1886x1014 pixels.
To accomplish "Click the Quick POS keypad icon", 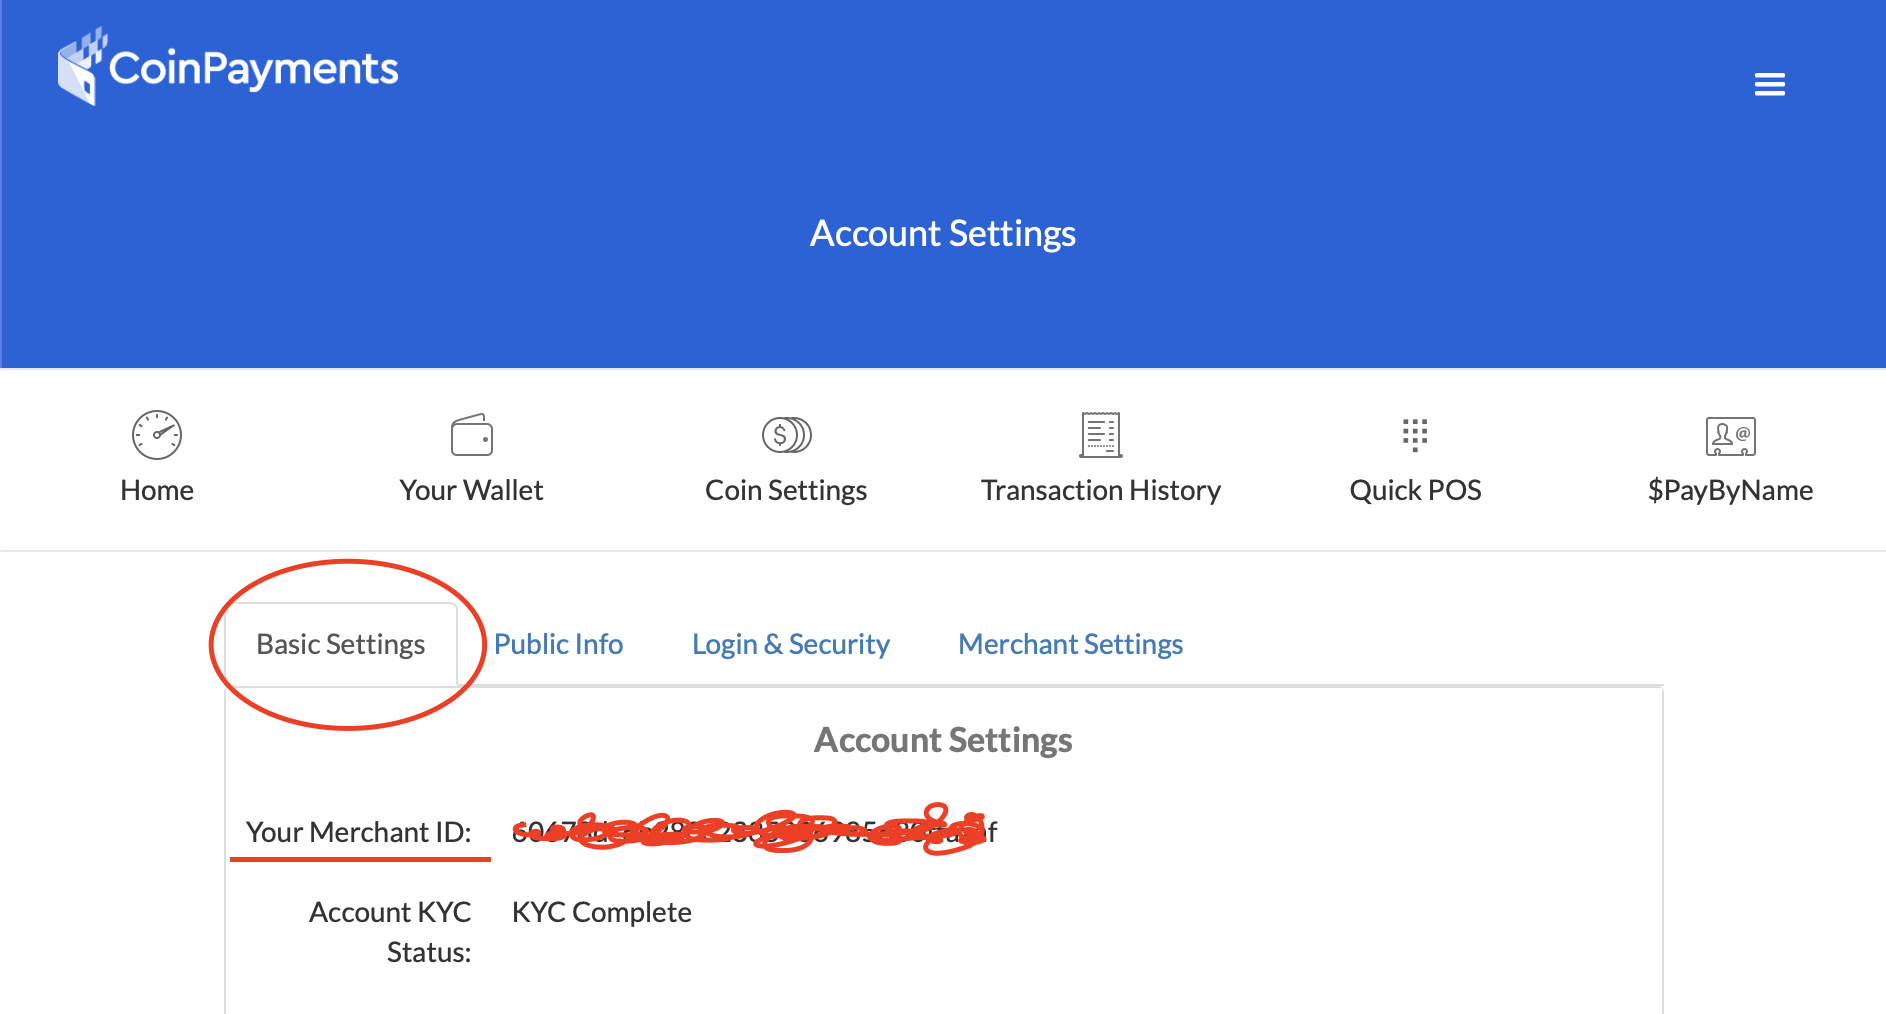I will [1415, 435].
